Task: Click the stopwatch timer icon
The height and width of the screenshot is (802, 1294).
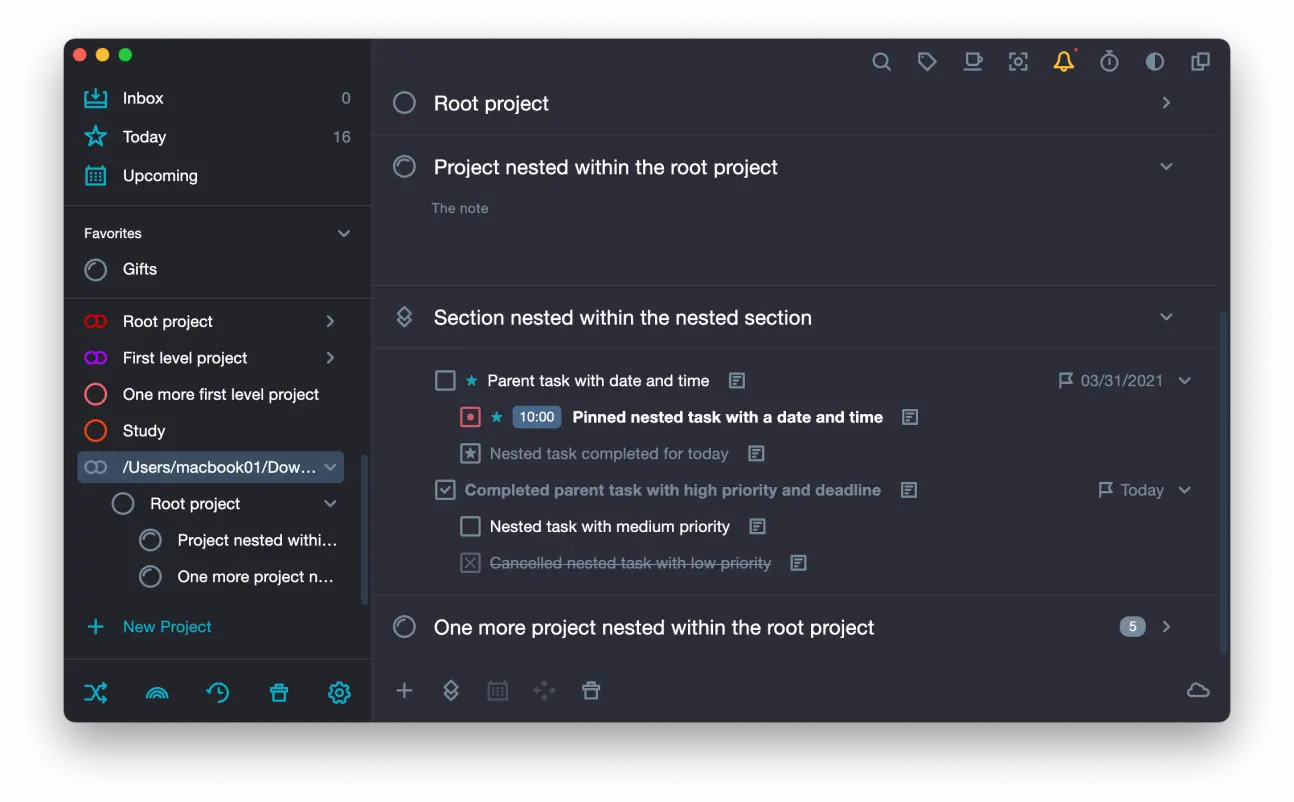Action: [1109, 62]
